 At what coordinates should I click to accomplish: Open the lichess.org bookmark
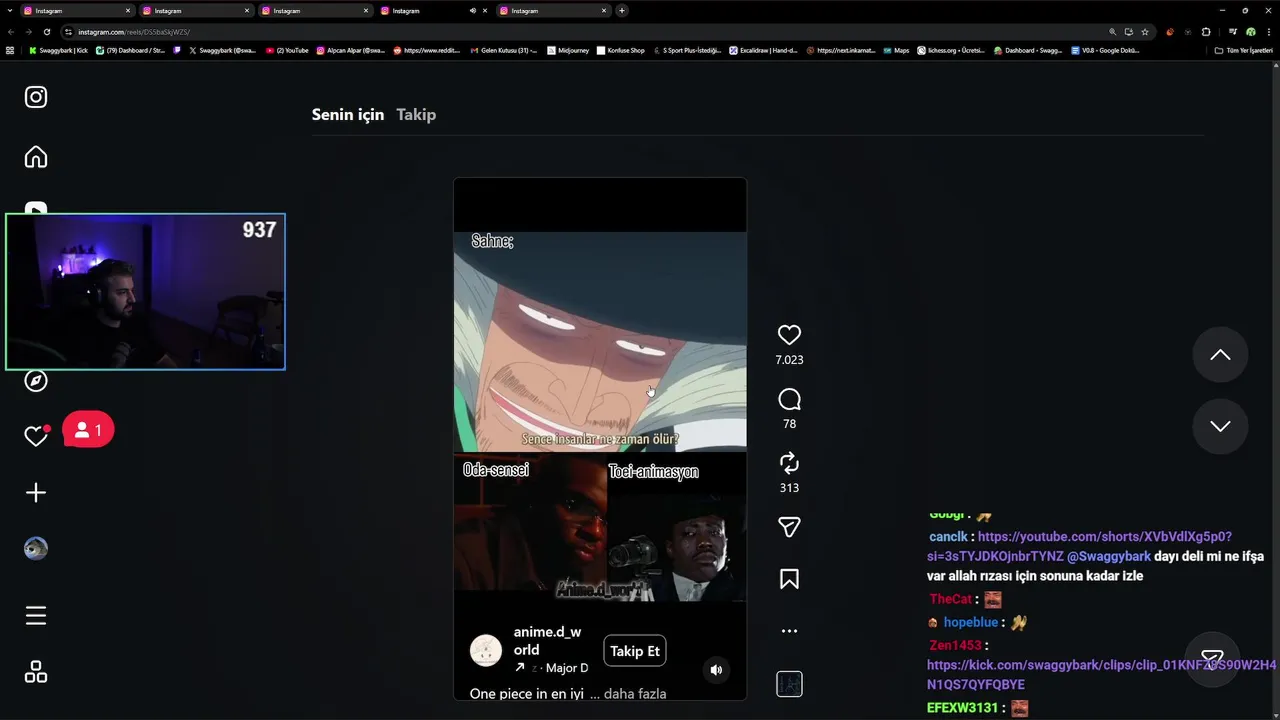(x=951, y=50)
